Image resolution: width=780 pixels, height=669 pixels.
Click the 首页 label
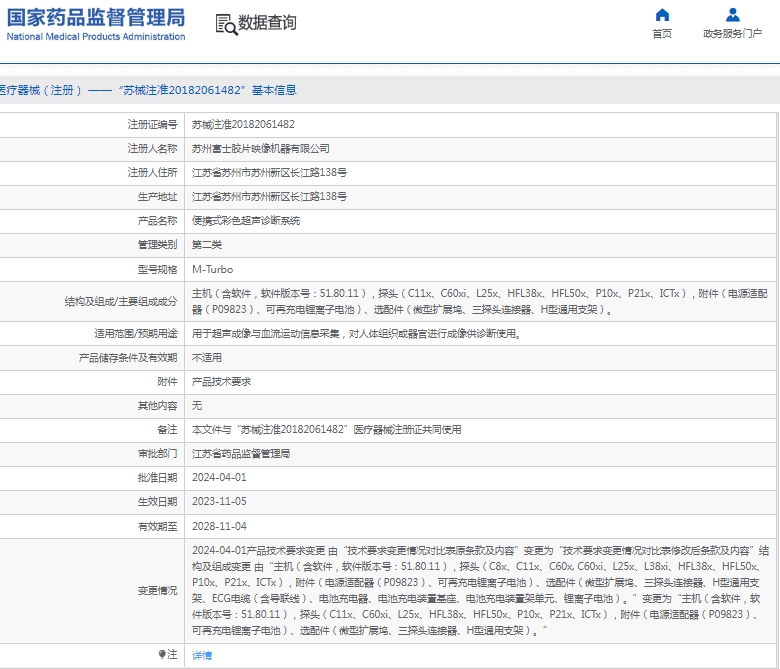pos(662,33)
